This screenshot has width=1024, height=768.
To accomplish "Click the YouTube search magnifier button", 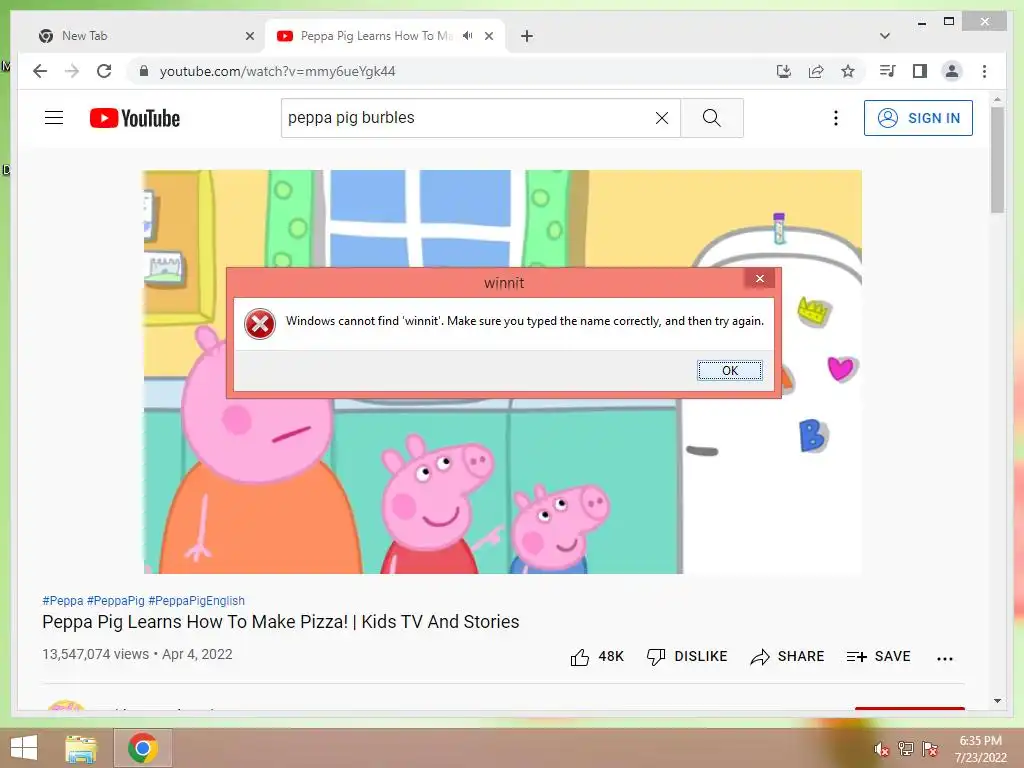I will 712,118.
